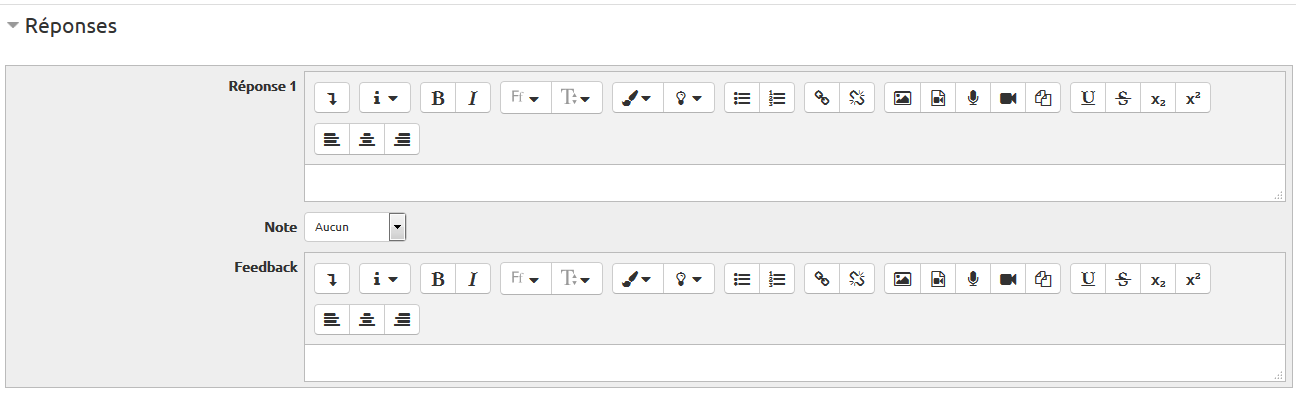Screen dimensions: 1296x394
Task: Remove link in Feedback editor
Action: tap(857, 279)
